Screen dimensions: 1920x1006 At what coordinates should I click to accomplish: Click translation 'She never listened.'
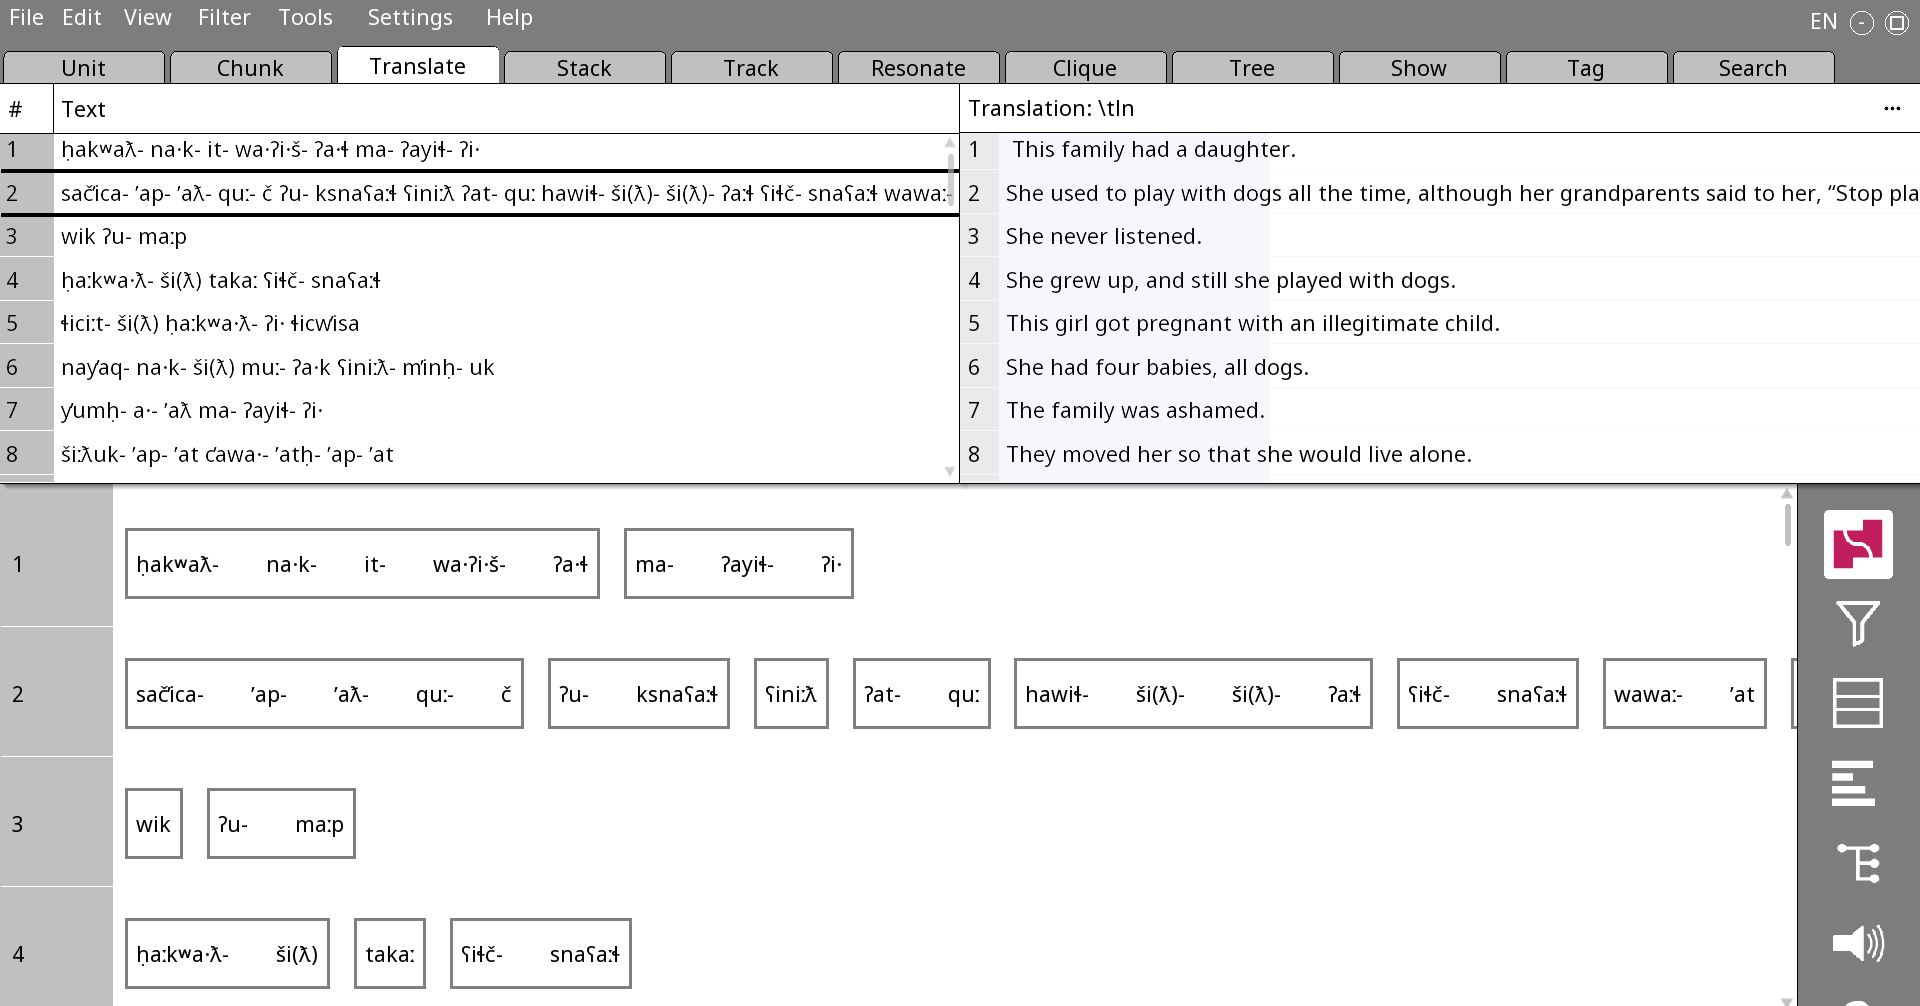[x=1104, y=237]
